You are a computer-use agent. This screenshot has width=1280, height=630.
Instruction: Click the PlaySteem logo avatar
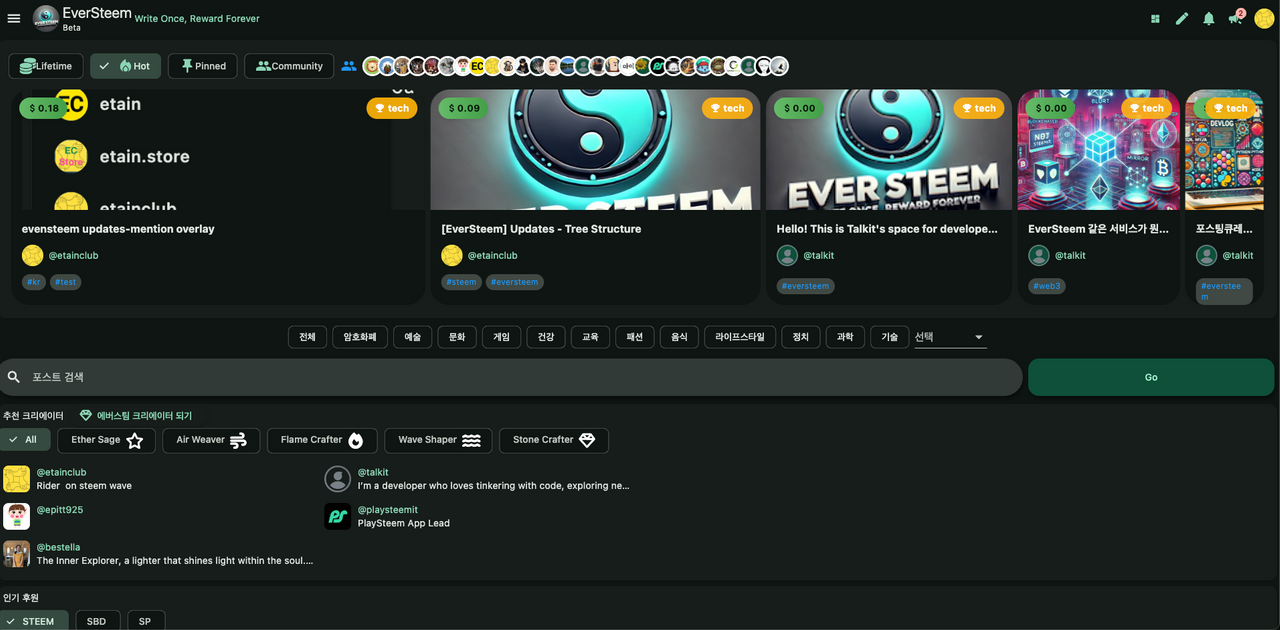tap(338, 517)
